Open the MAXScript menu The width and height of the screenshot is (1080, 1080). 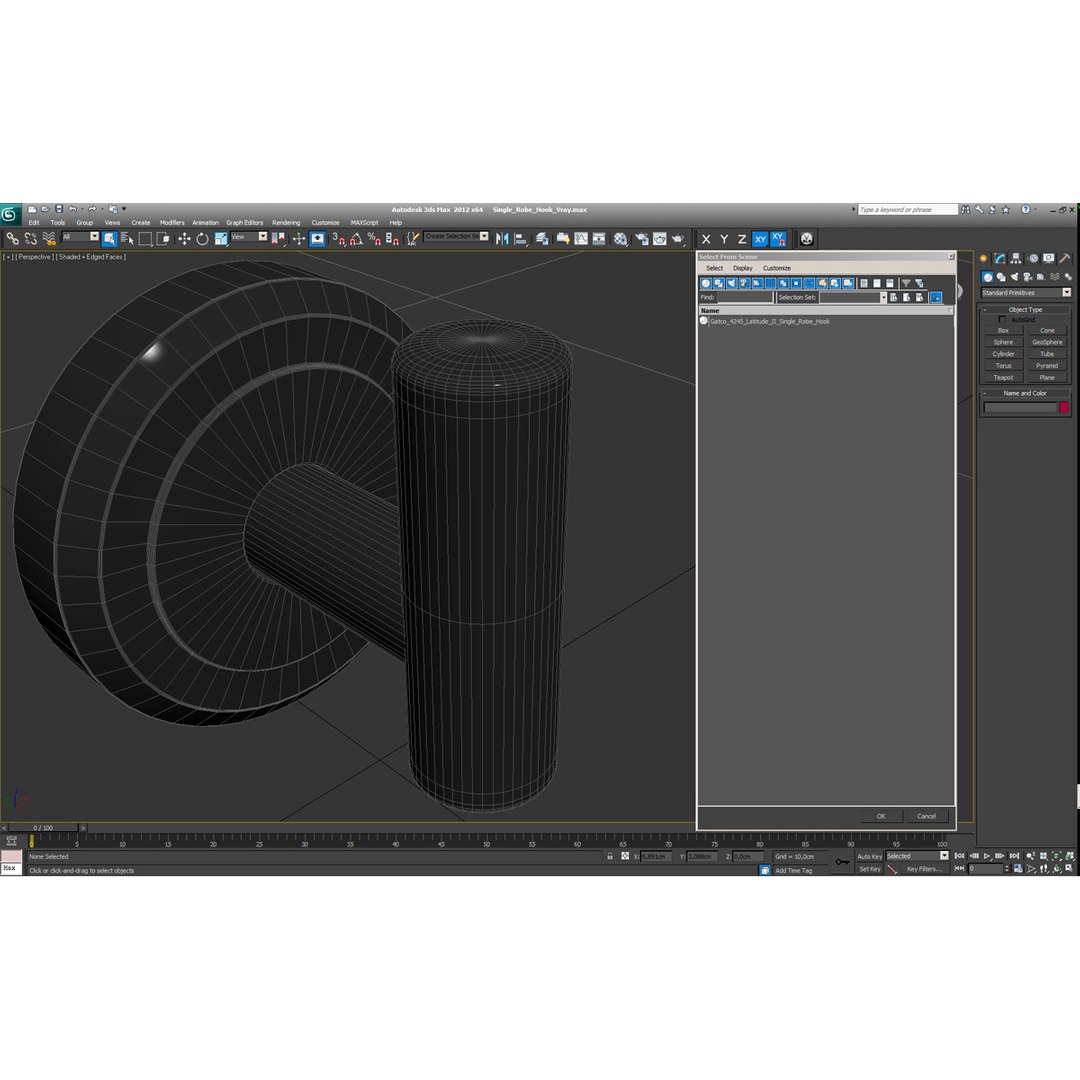click(x=364, y=222)
